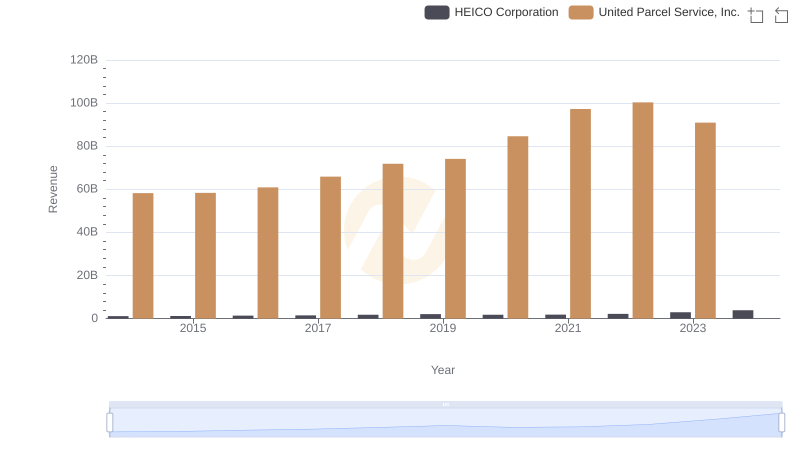
Task: Click the UPS bar above 2021 label
Action: pos(581,214)
